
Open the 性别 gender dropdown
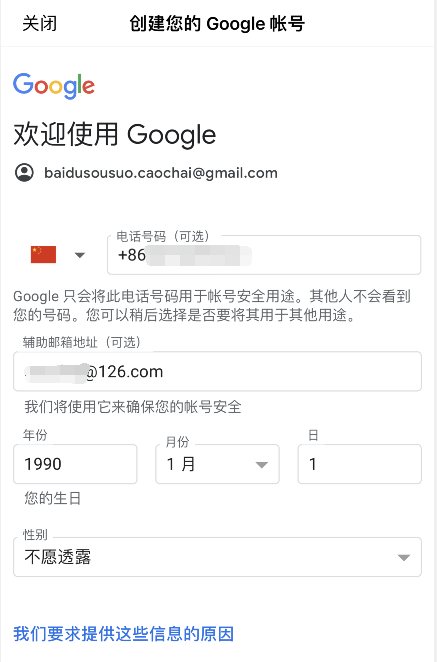coord(217,557)
